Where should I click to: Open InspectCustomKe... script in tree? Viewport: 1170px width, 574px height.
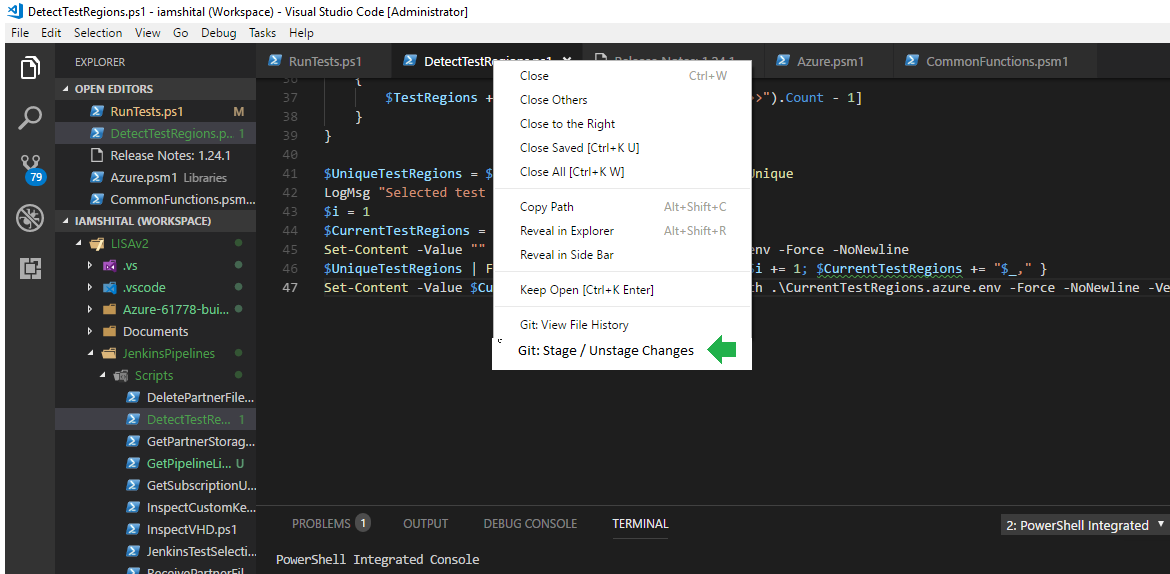tap(155, 507)
